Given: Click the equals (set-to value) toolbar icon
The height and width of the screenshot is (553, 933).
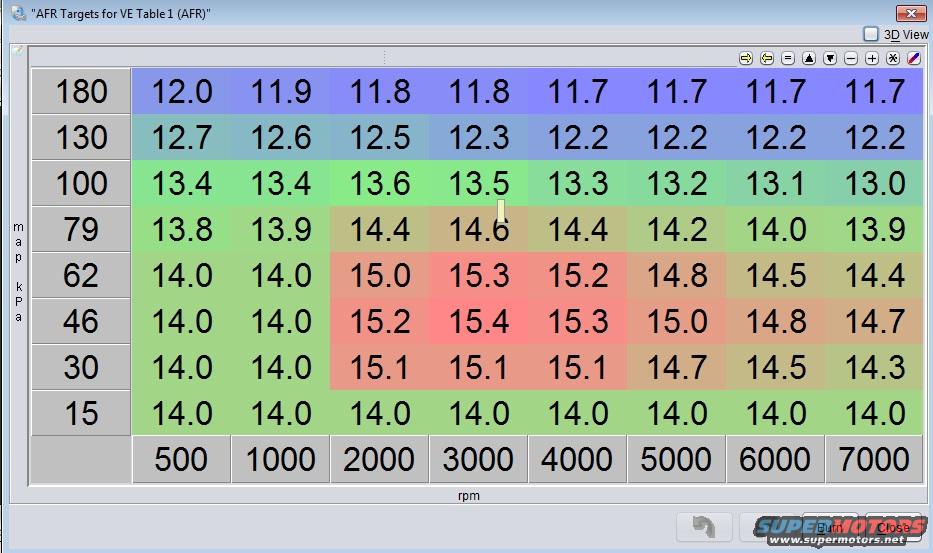Looking at the screenshot, I should click(788, 58).
